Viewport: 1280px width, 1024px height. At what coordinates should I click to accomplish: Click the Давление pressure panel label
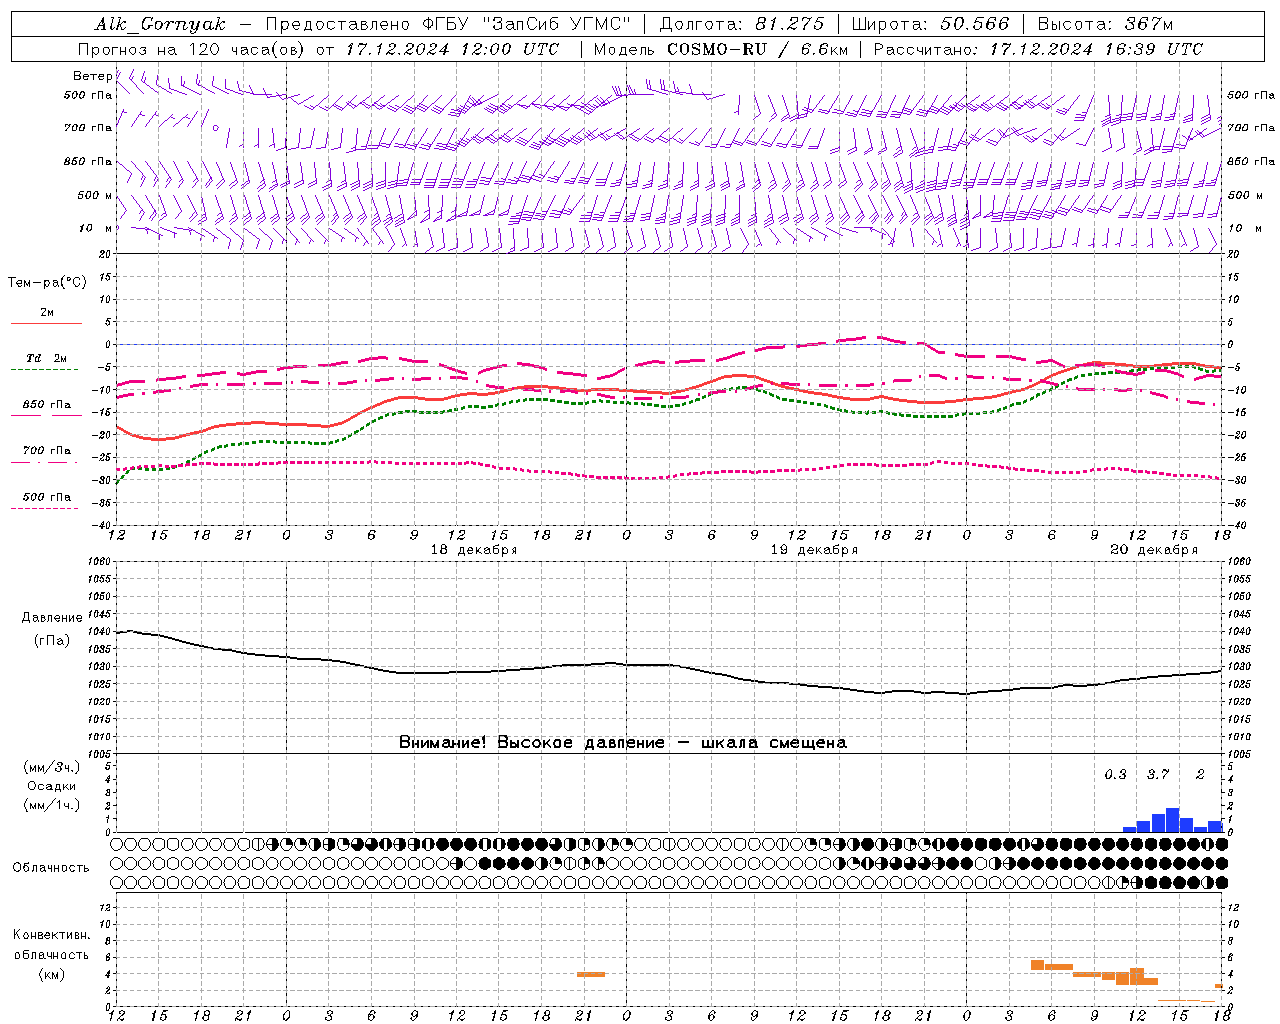[x=52, y=618]
